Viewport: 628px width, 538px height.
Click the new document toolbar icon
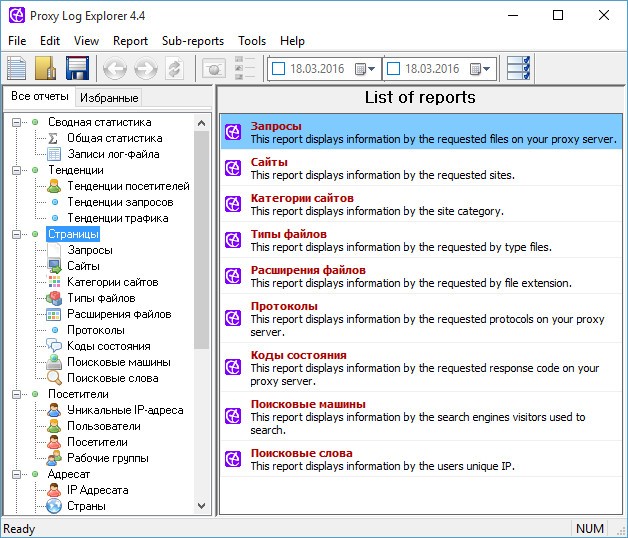click(17, 69)
